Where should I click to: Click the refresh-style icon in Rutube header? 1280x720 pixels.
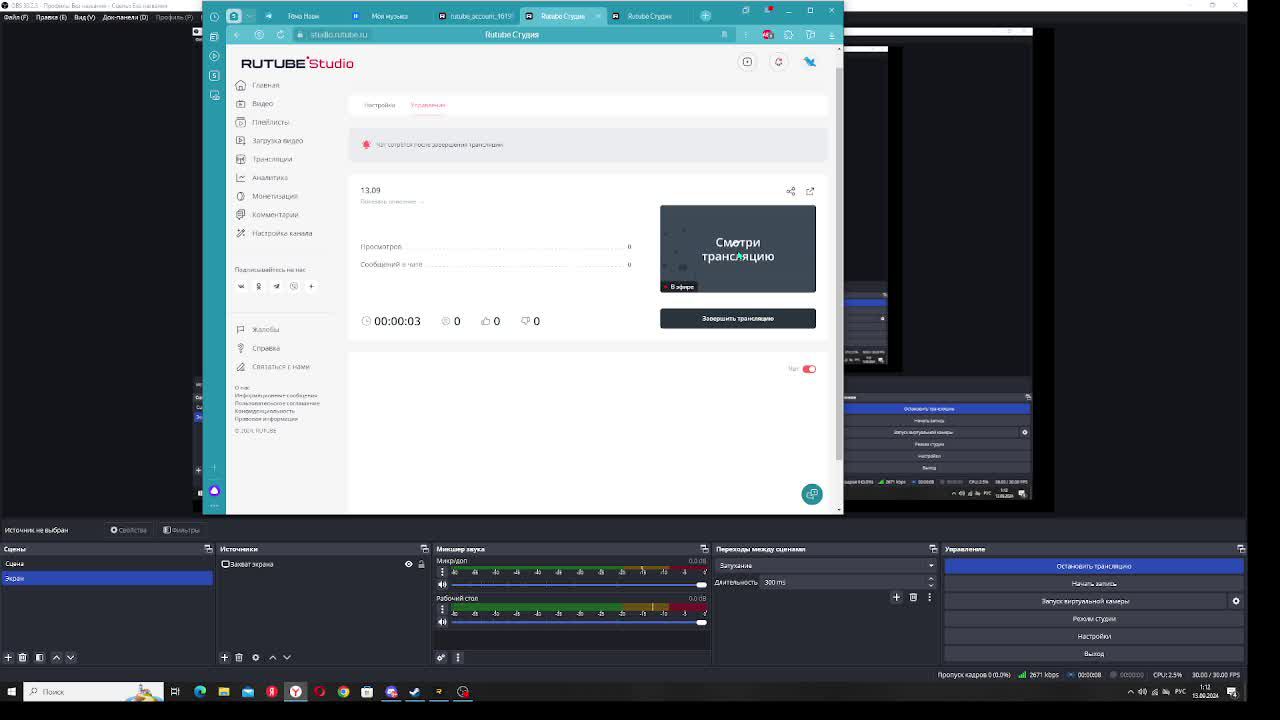(778, 62)
